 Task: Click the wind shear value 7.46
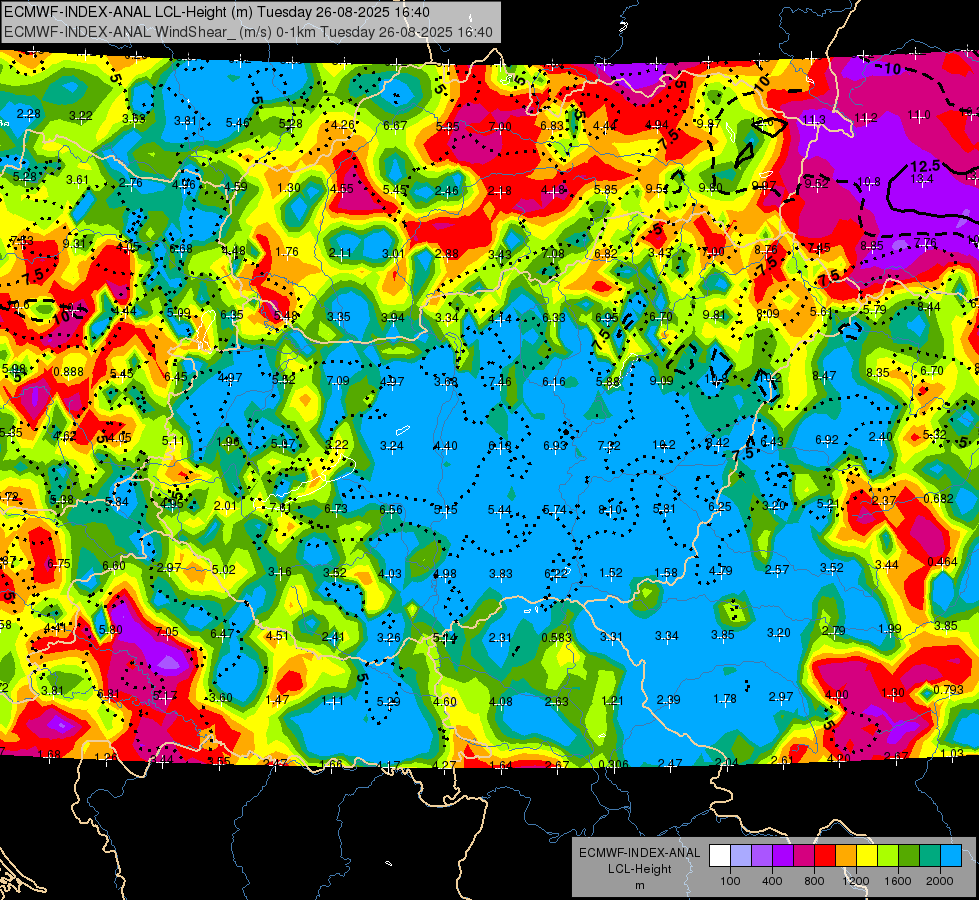tap(499, 382)
